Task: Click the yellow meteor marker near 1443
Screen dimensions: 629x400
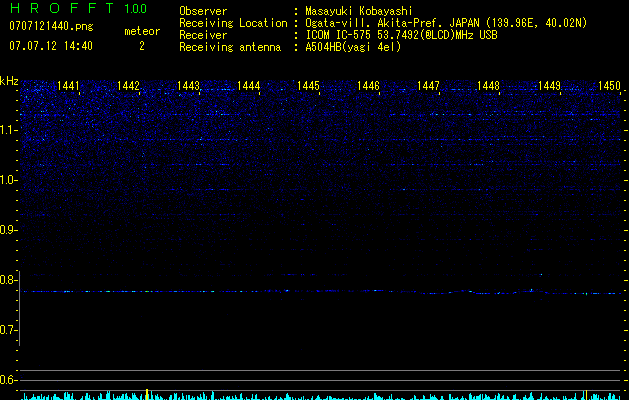Action: pos(147,394)
